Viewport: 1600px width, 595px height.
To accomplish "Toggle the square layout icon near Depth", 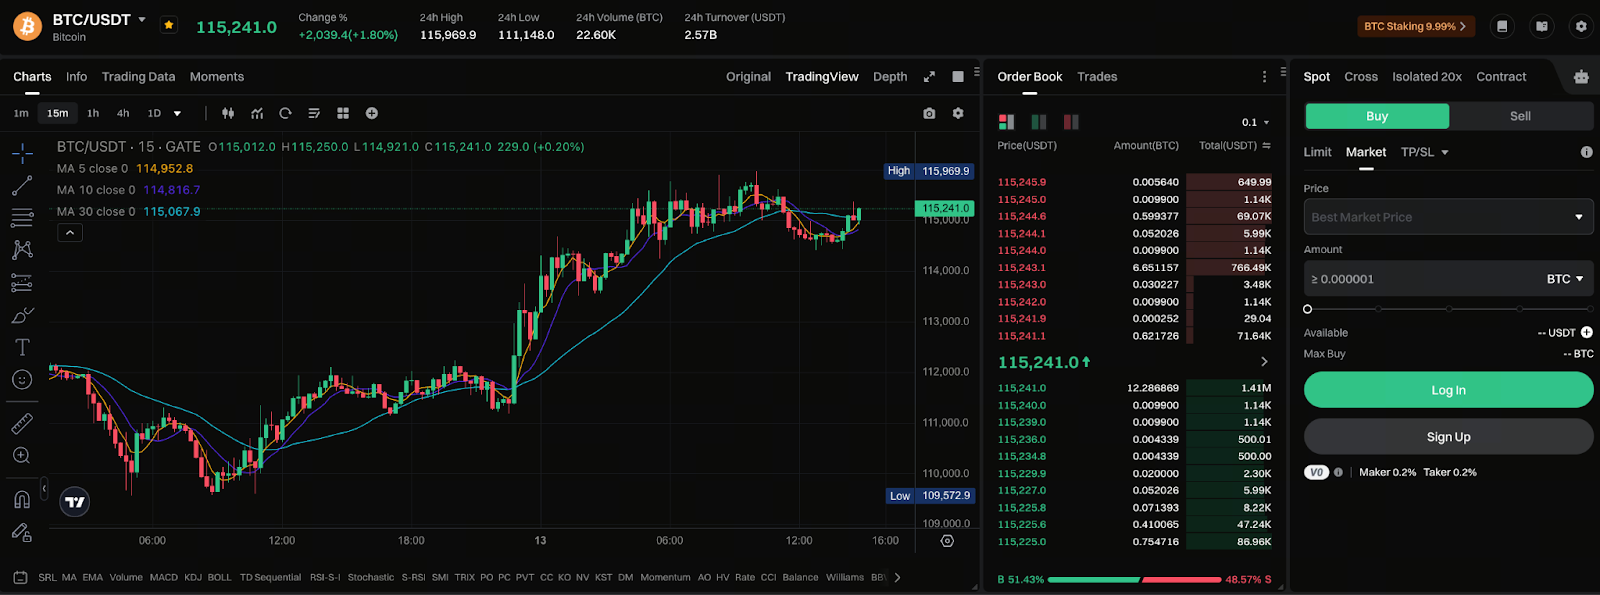I will click(x=958, y=76).
